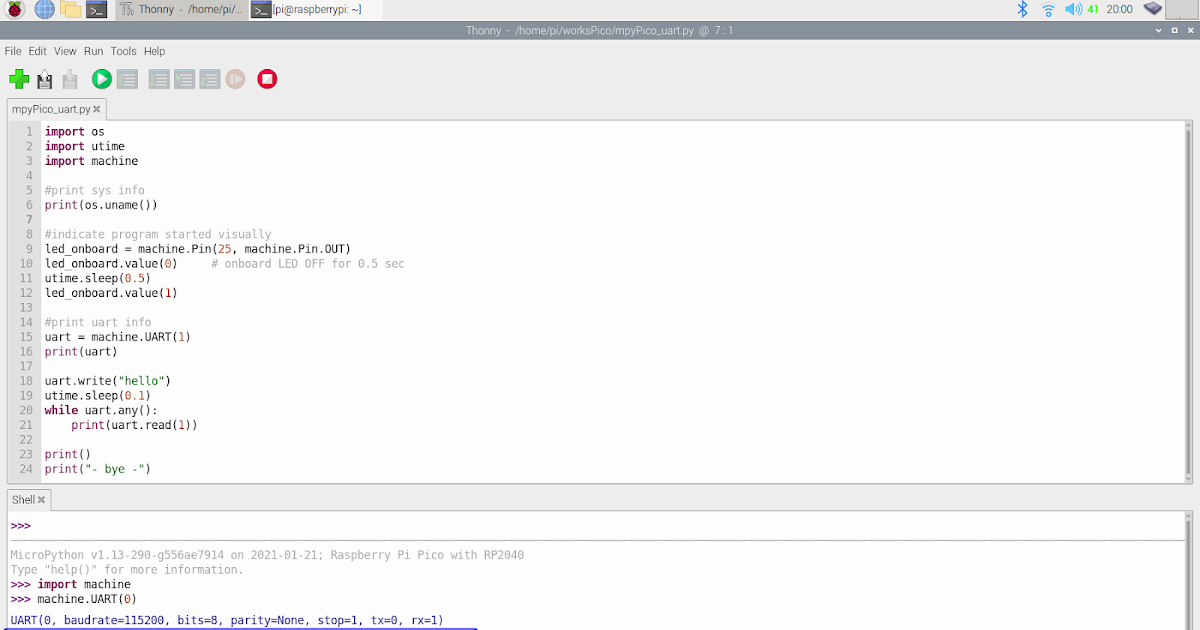
Task: Mute the system volume icon
Action: [1073, 9]
